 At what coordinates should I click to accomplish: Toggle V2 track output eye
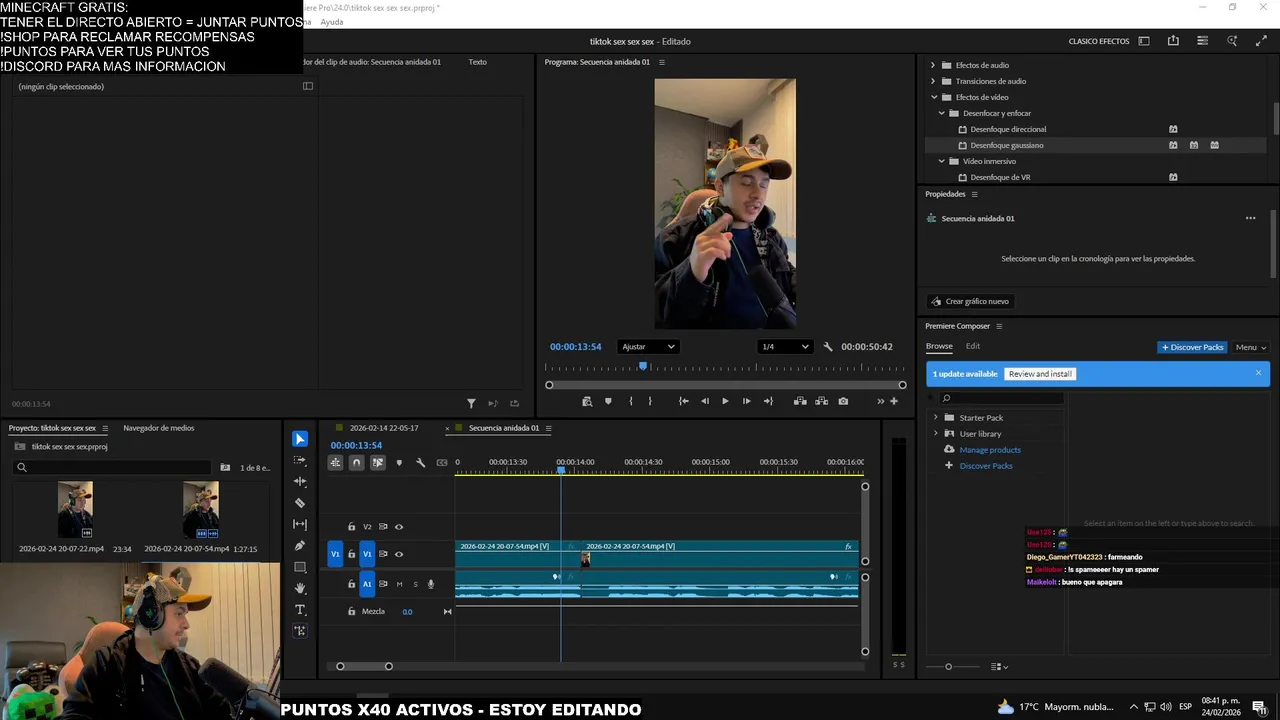[399, 527]
